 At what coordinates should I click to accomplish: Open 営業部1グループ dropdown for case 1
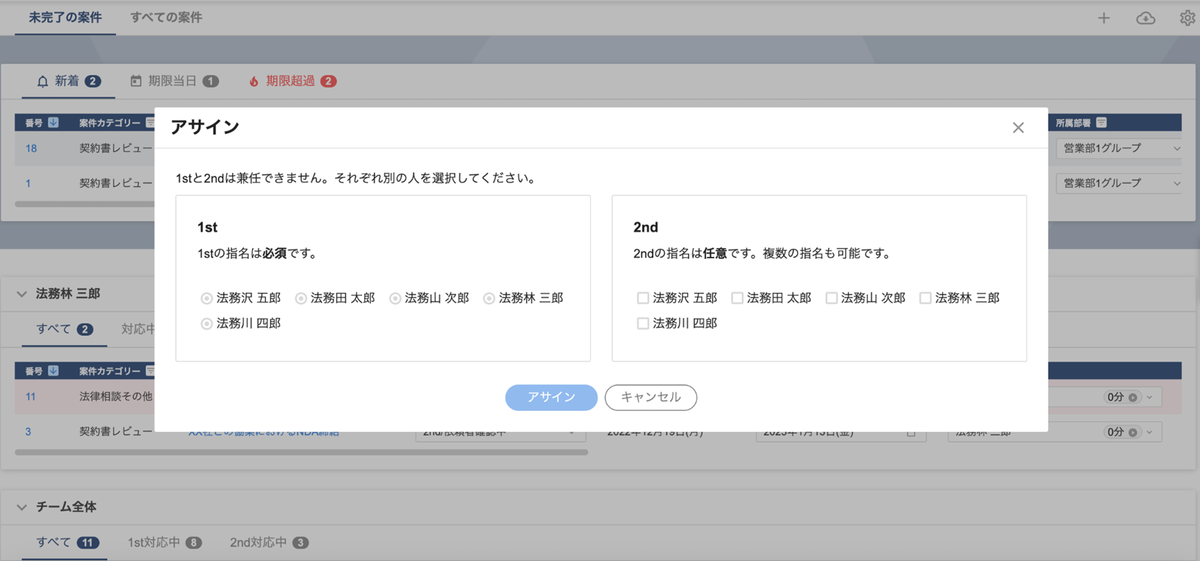pyautogui.click(x=1119, y=183)
